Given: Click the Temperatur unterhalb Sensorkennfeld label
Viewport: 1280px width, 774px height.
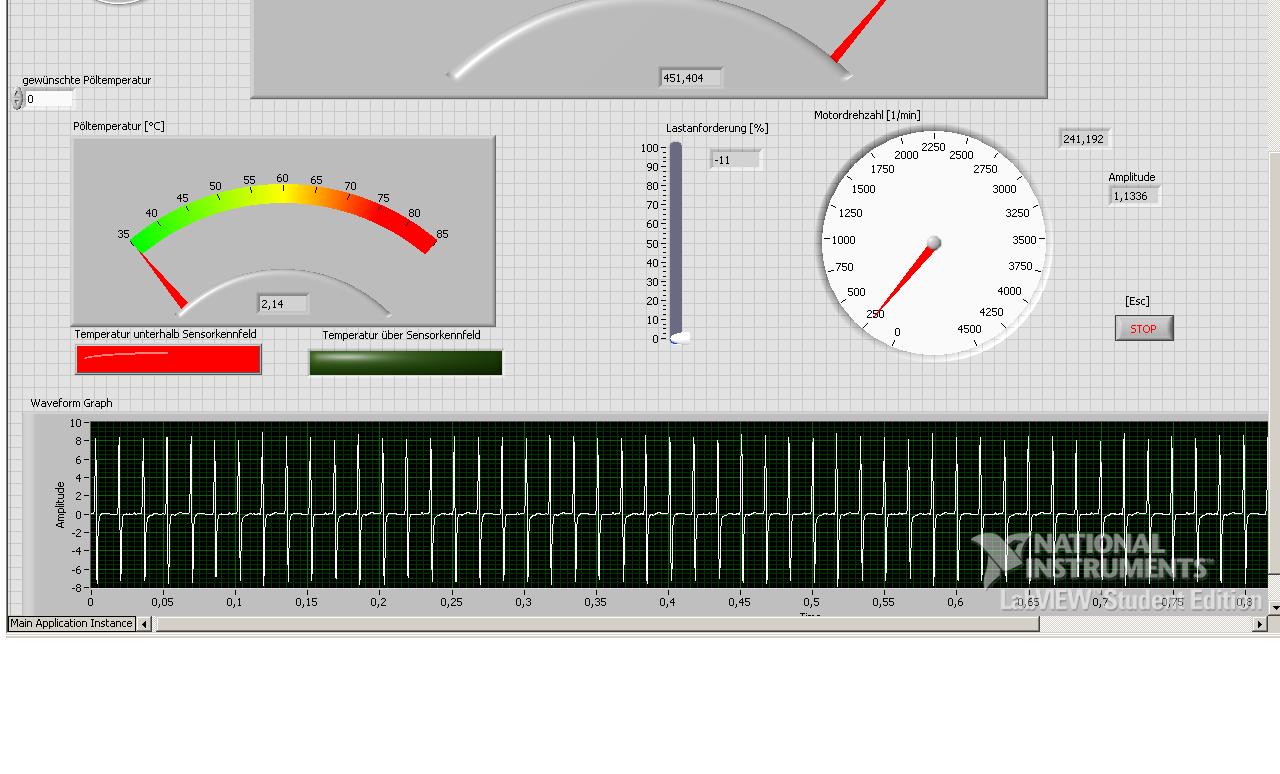Looking at the screenshot, I should click(x=165, y=334).
